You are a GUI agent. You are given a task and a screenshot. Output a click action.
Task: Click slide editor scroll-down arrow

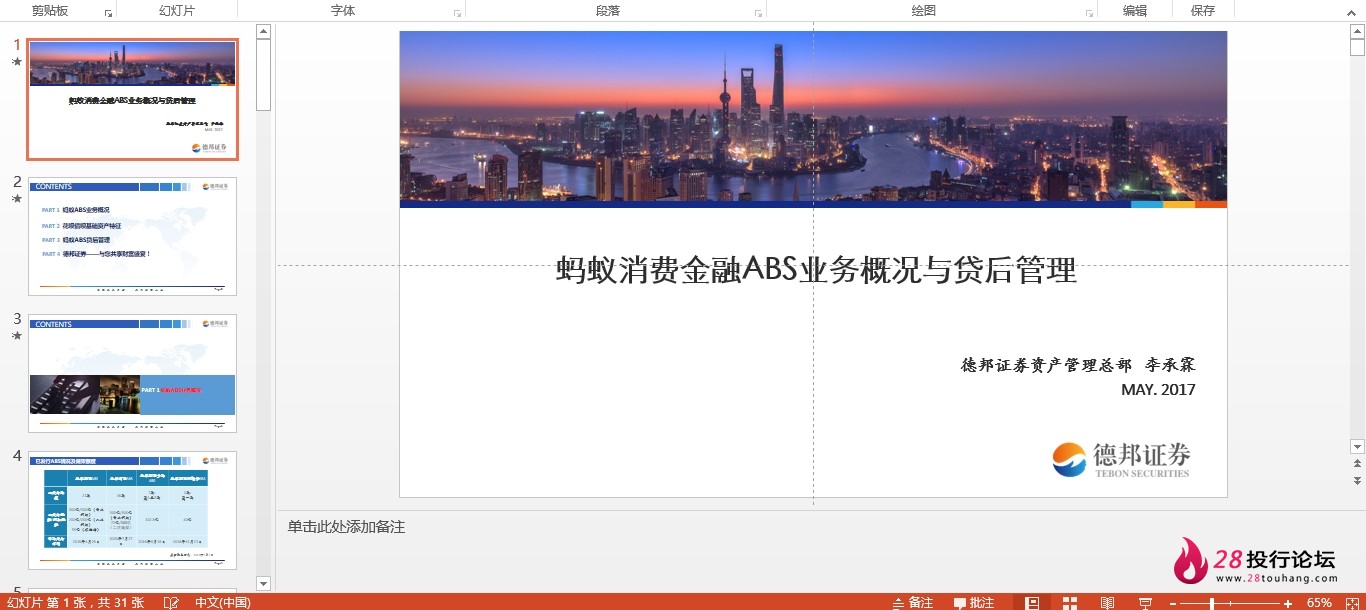tap(1357, 447)
